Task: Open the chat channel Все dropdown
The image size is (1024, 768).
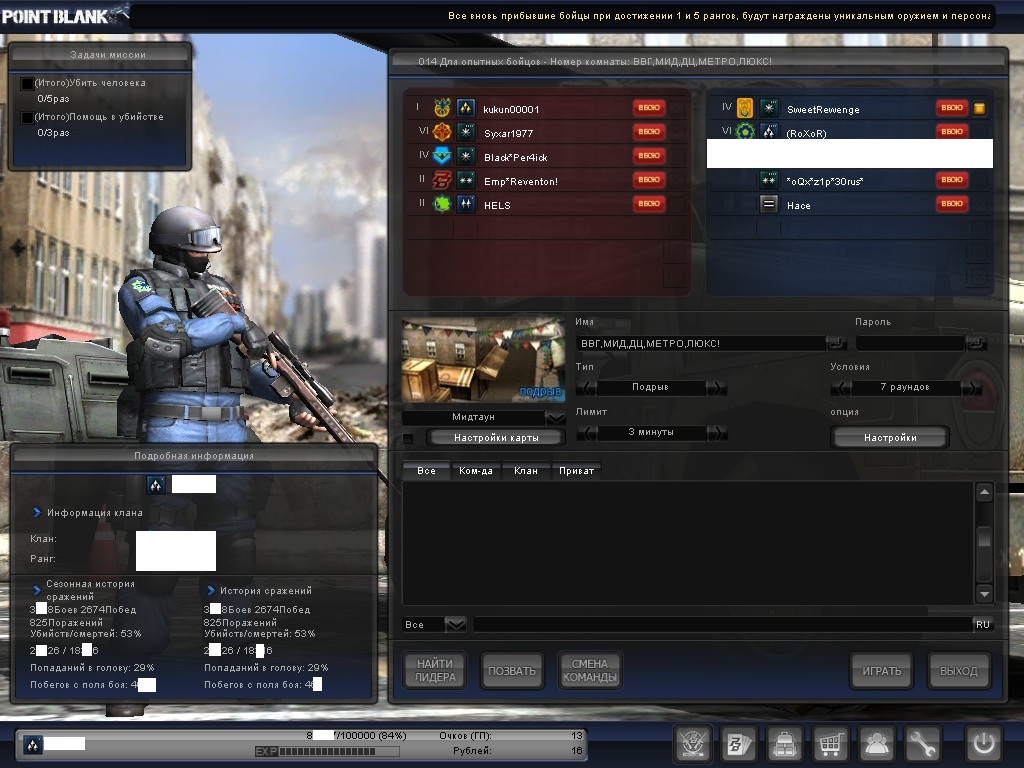Action: [x=455, y=624]
